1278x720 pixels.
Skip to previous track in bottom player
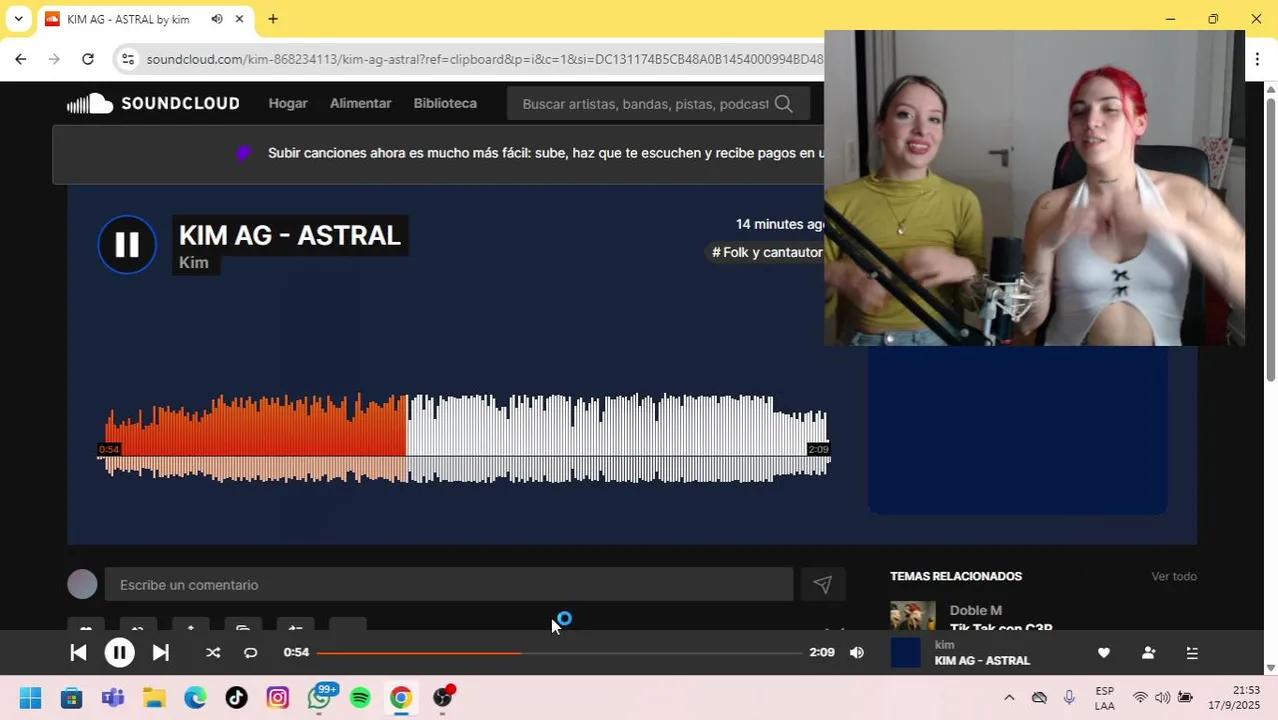tap(78, 653)
